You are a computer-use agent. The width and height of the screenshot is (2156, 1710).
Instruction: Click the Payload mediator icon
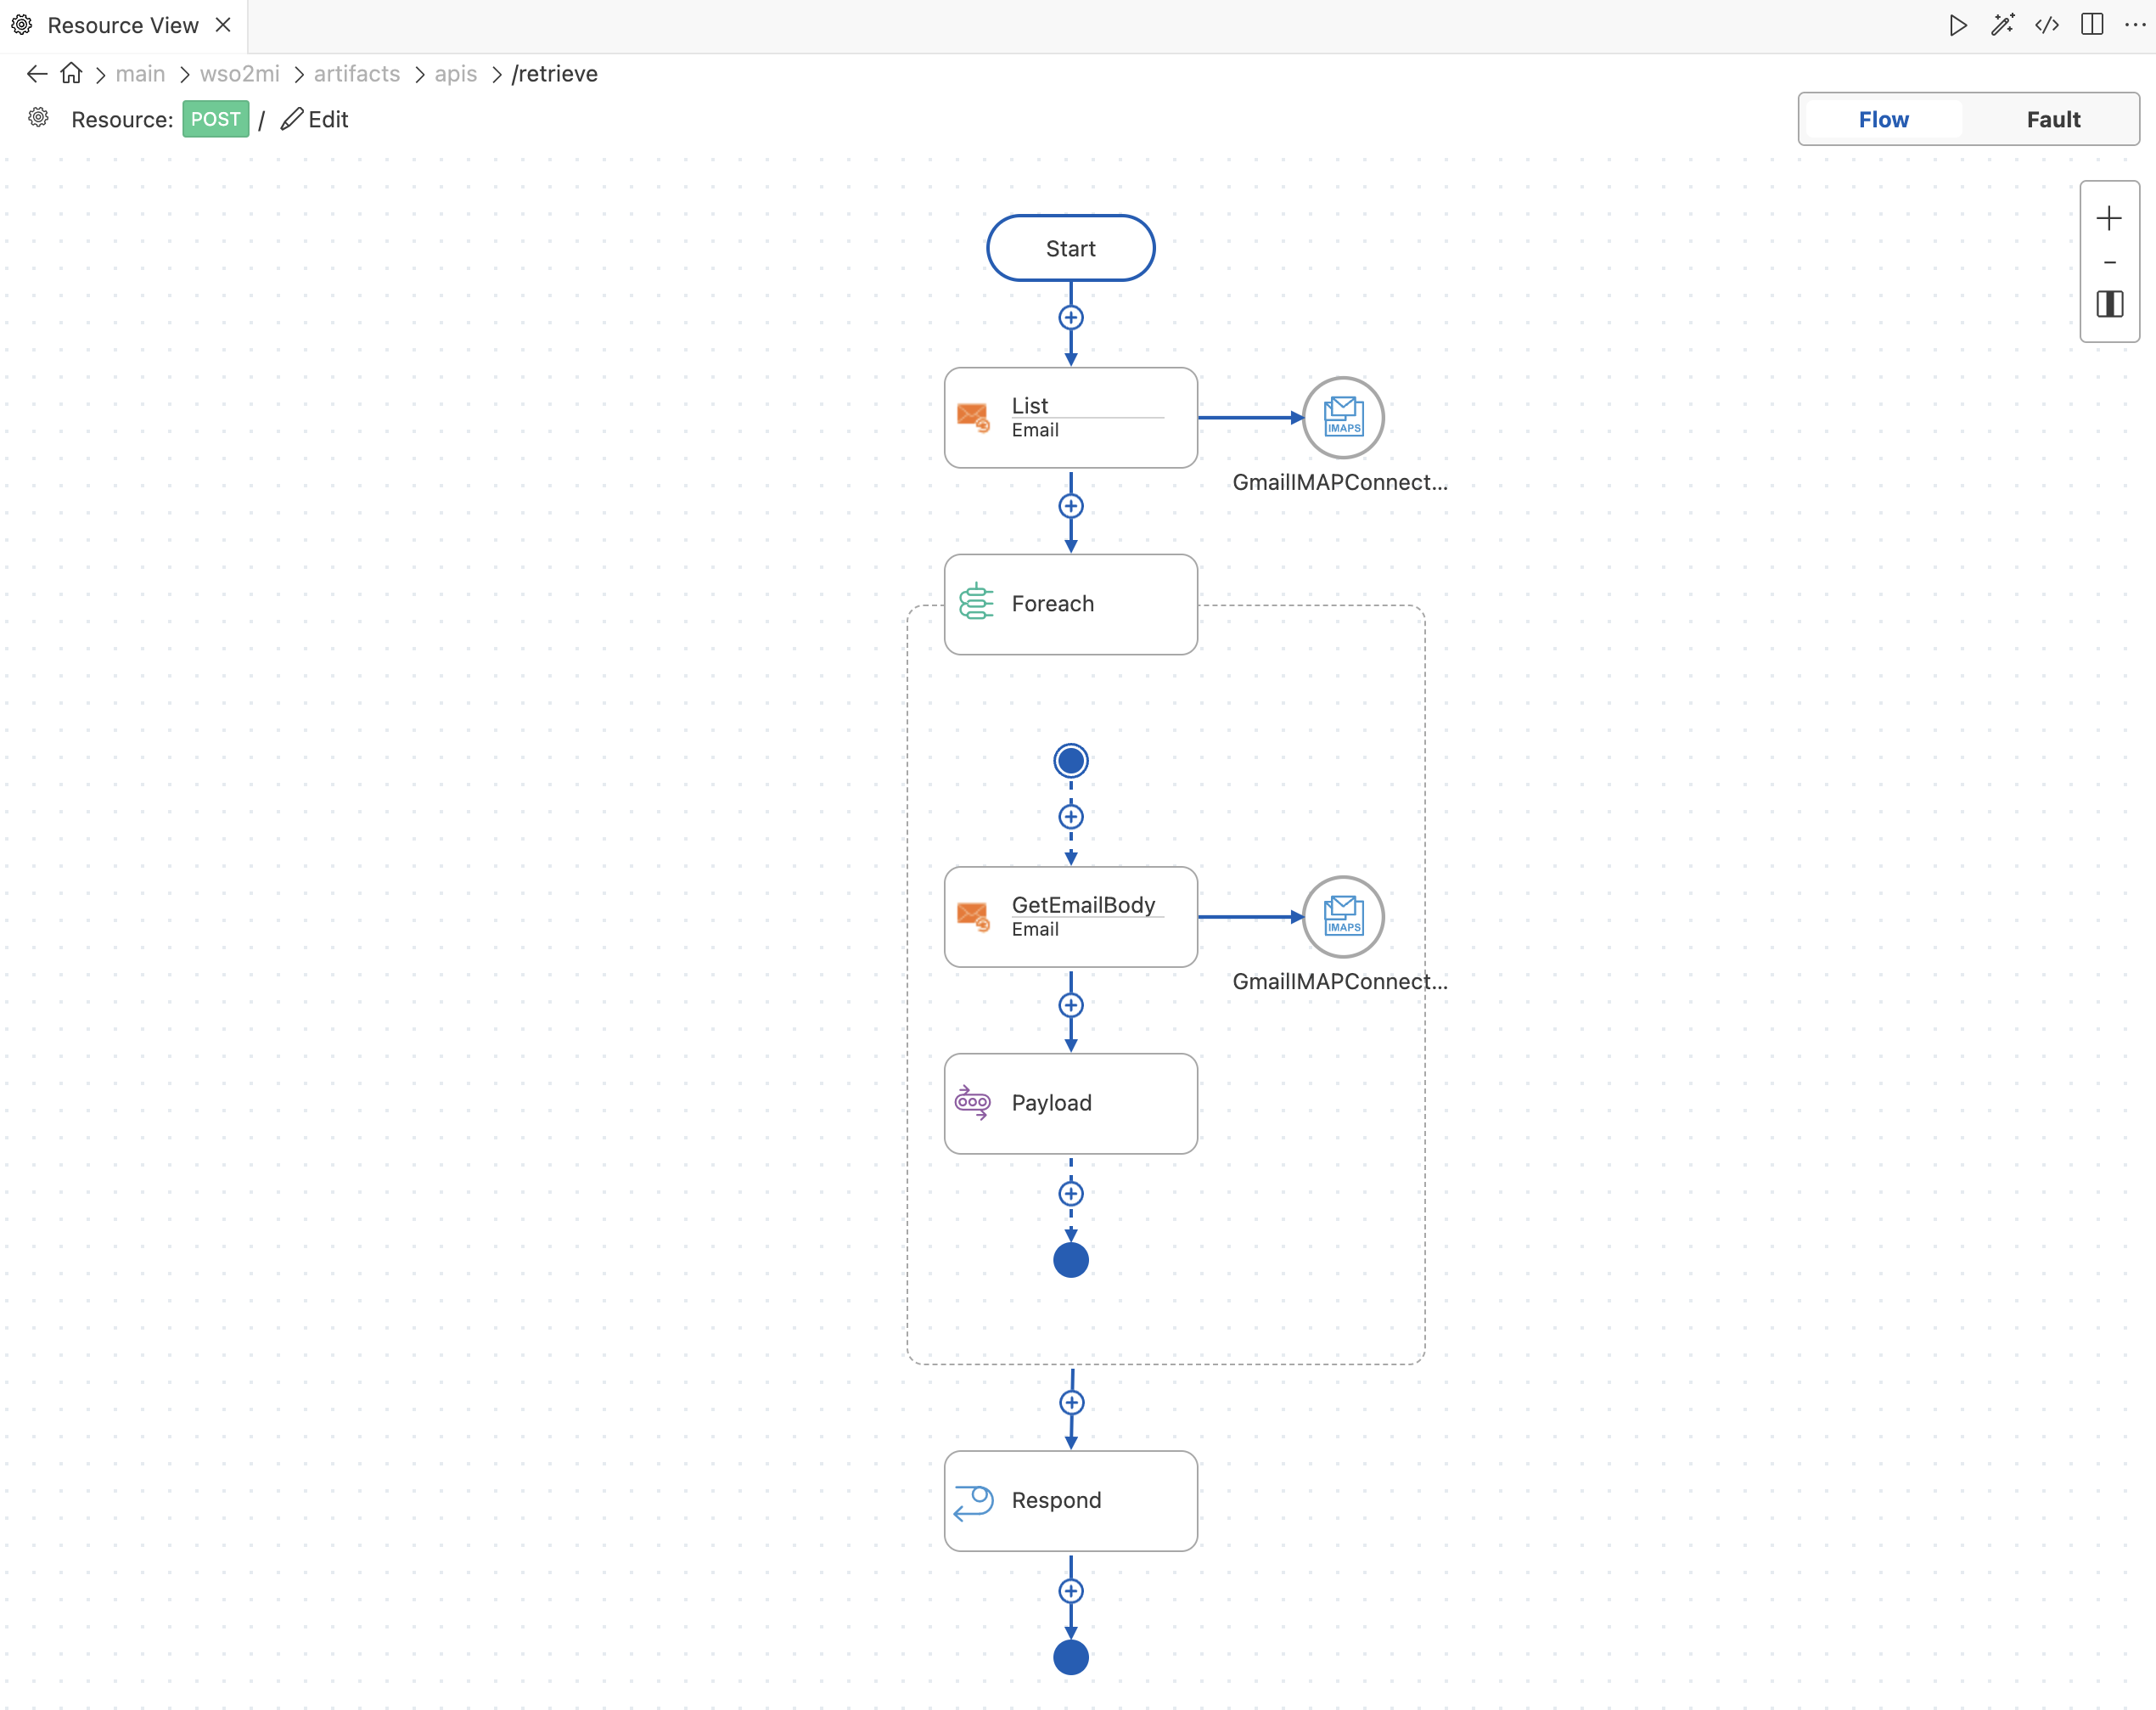pyautogui.click(x=972, y=1102)
